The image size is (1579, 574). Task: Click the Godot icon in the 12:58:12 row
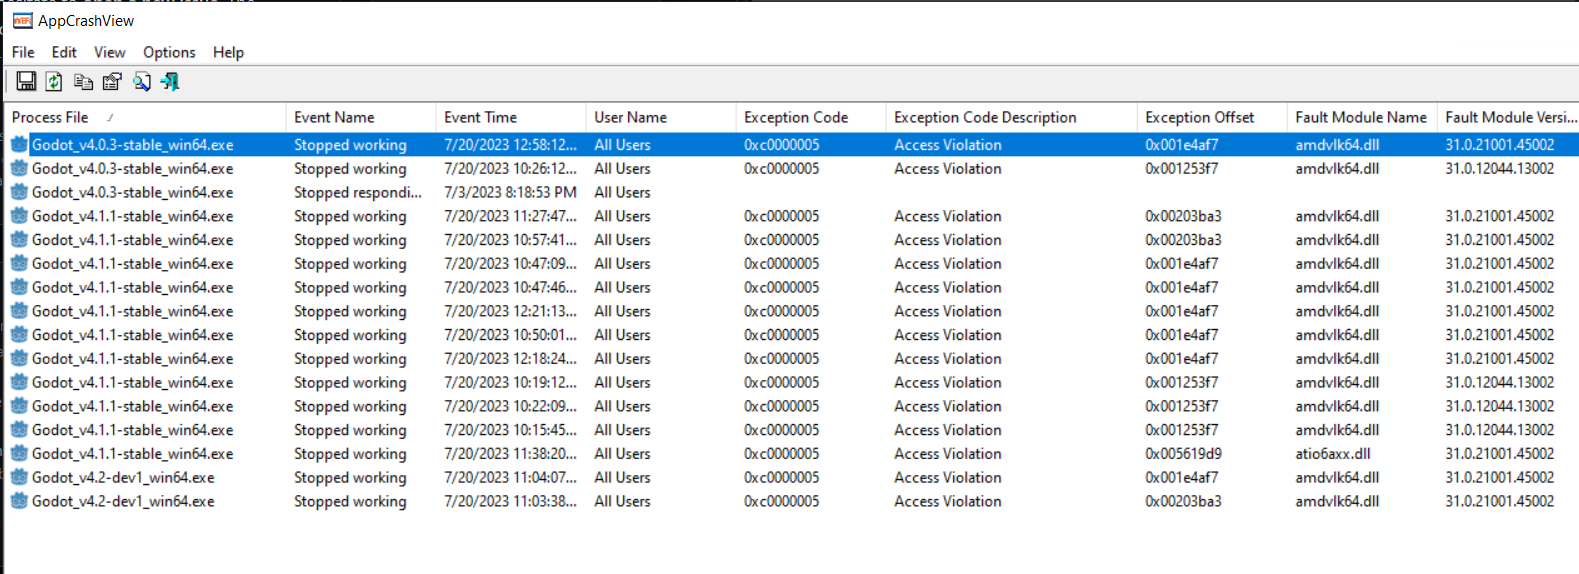click(x=19, y=145)
